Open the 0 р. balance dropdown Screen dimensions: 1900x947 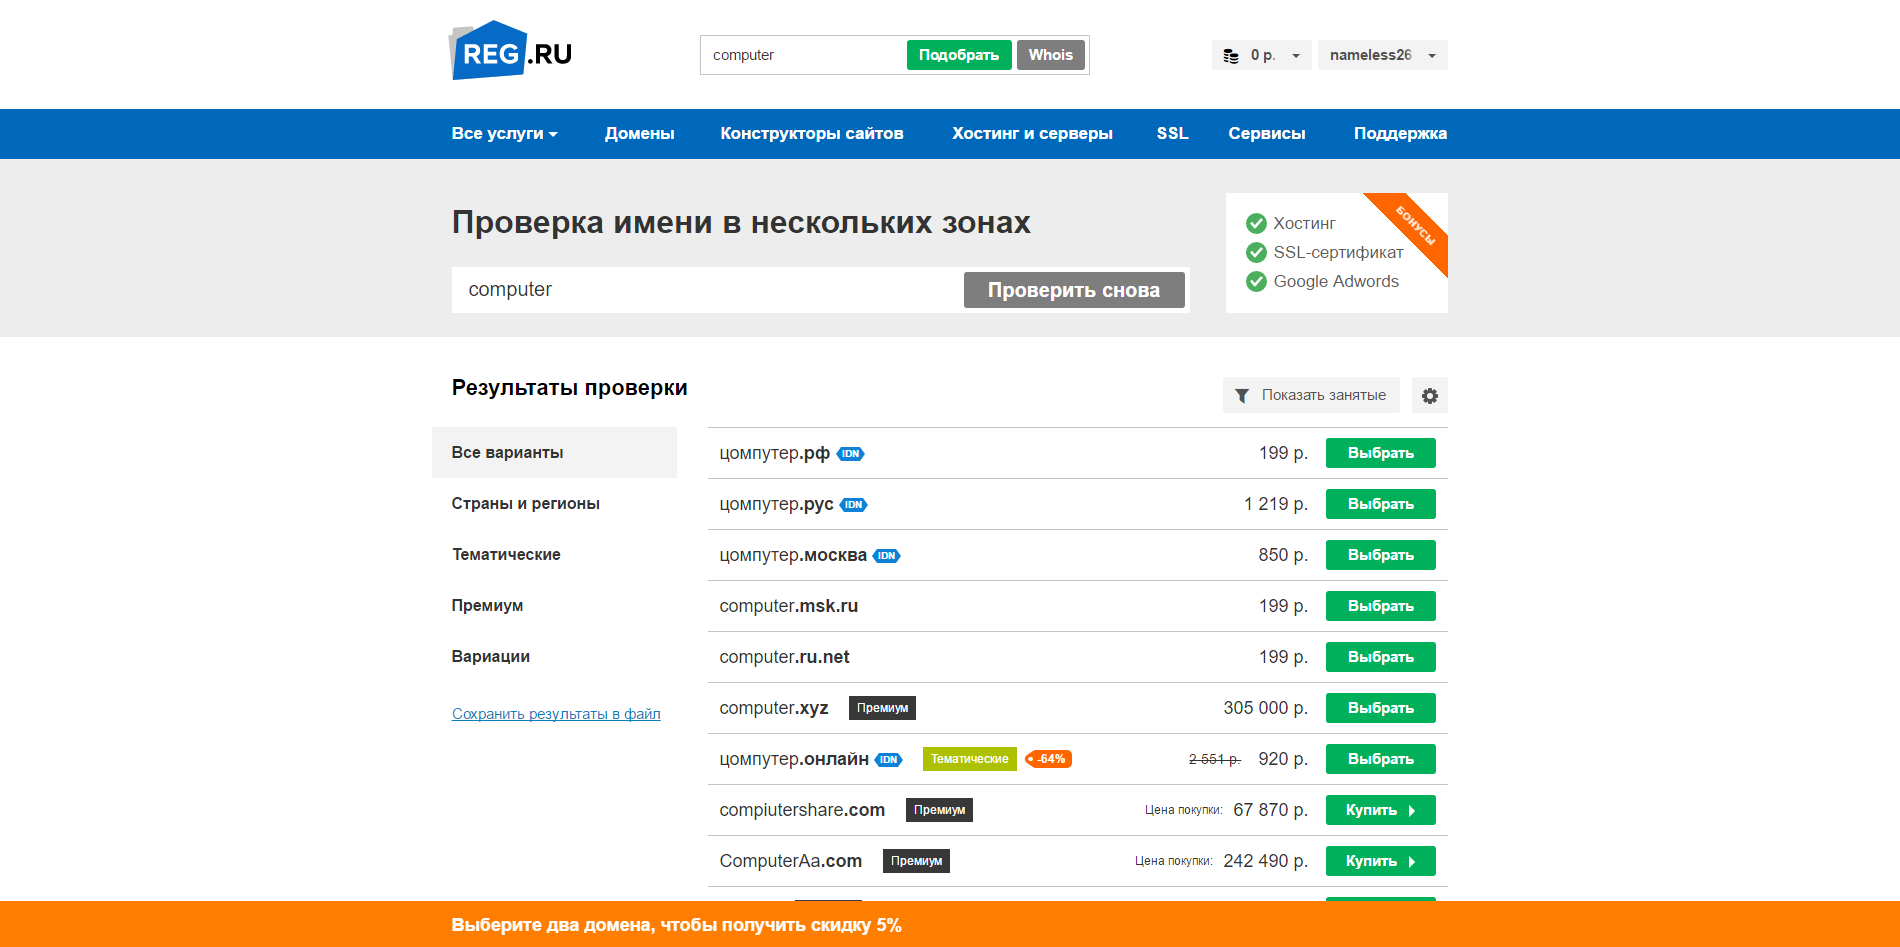[x=1262, y=55]
